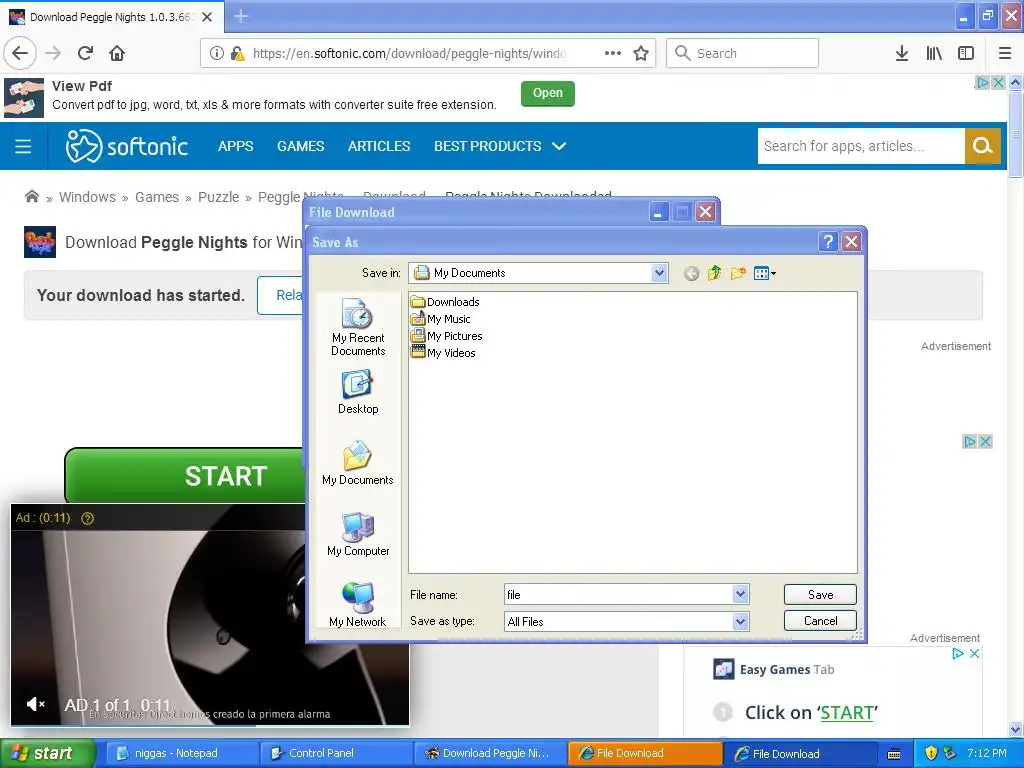Open Firefox hamburger menu
The width and height of the screenshot is (1024, 768).
(x=1005, y=53)
